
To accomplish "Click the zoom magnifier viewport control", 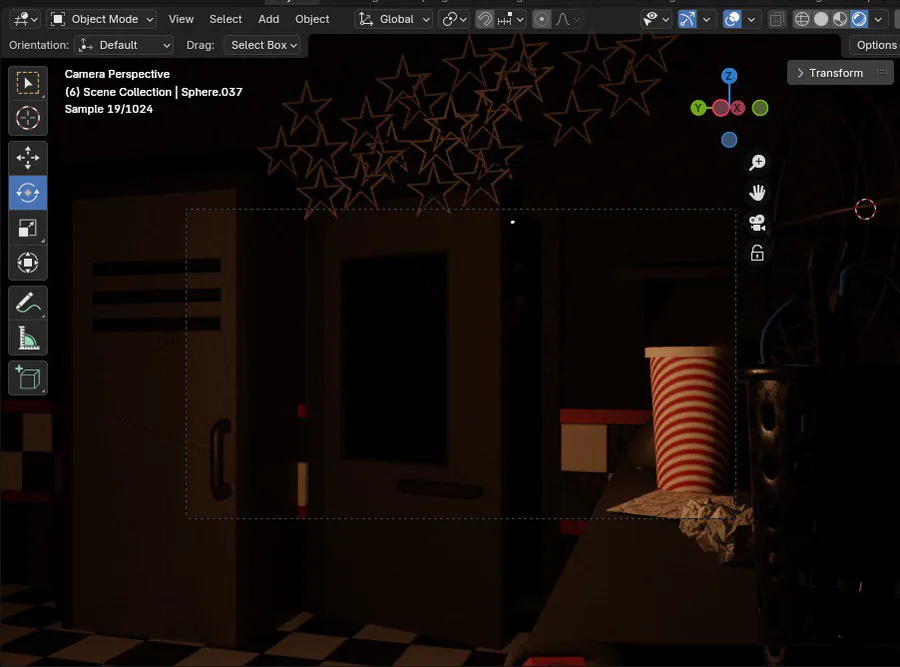I will pyautogui.click(x=757, y=162).
